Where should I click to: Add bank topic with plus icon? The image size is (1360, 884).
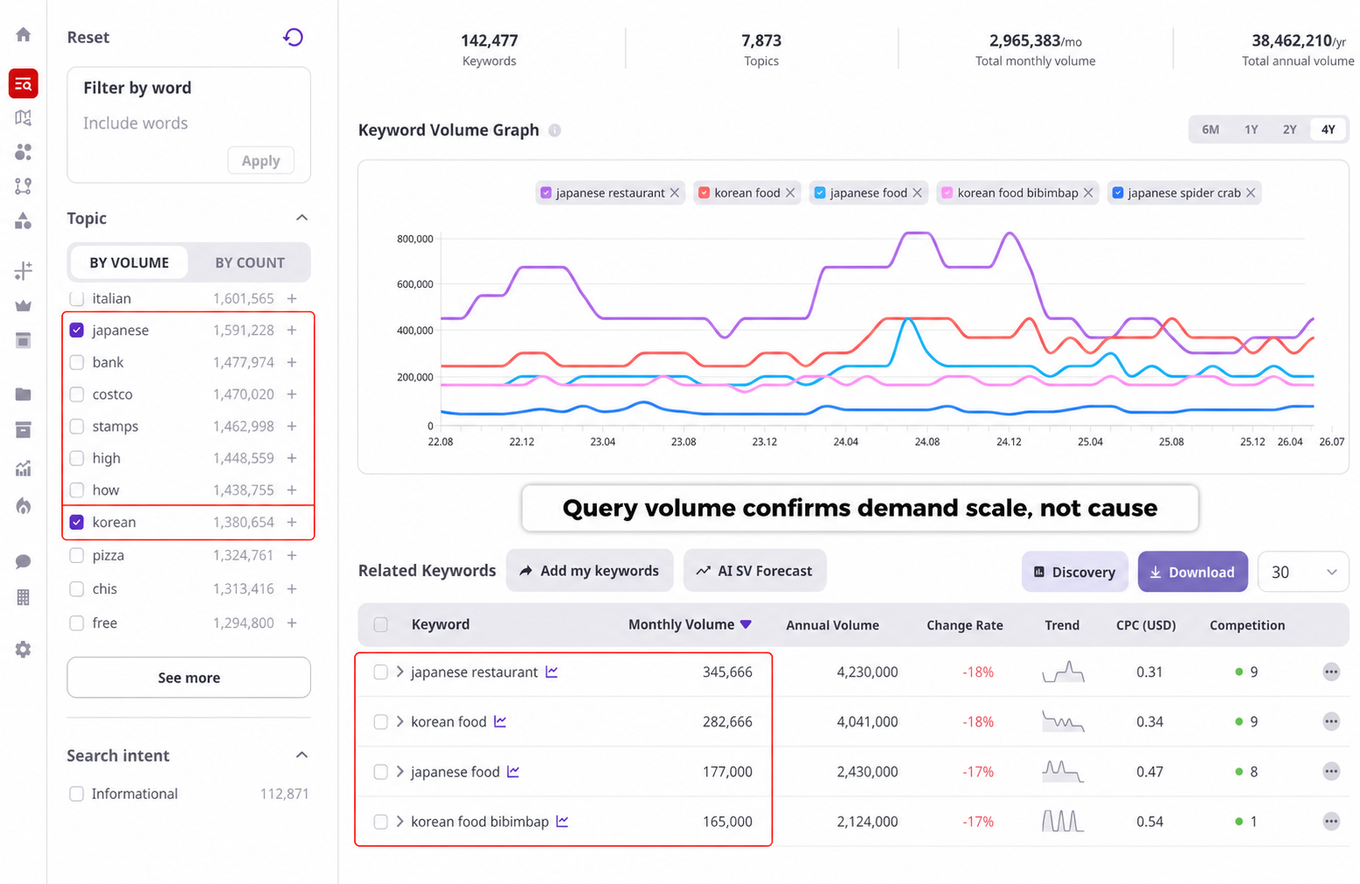pos(292,362)
